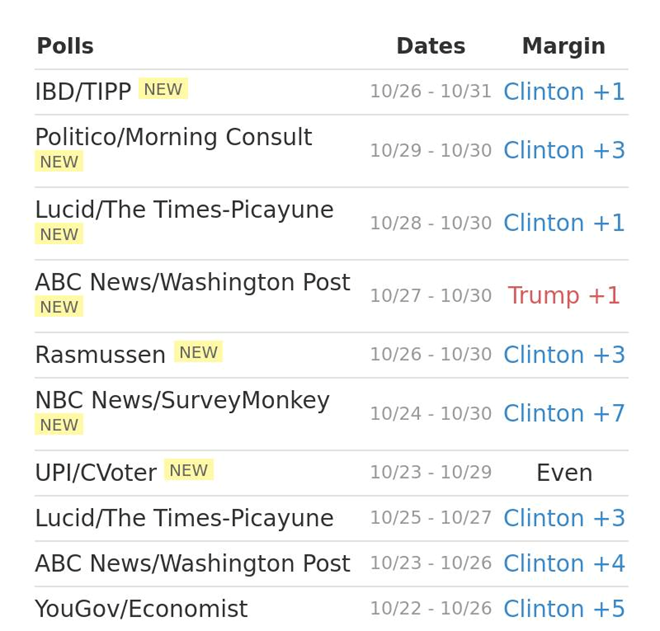Open the YouGov/Economist poll entry
The height and width of the screenshot is (631, 660).
click(141, 609)
